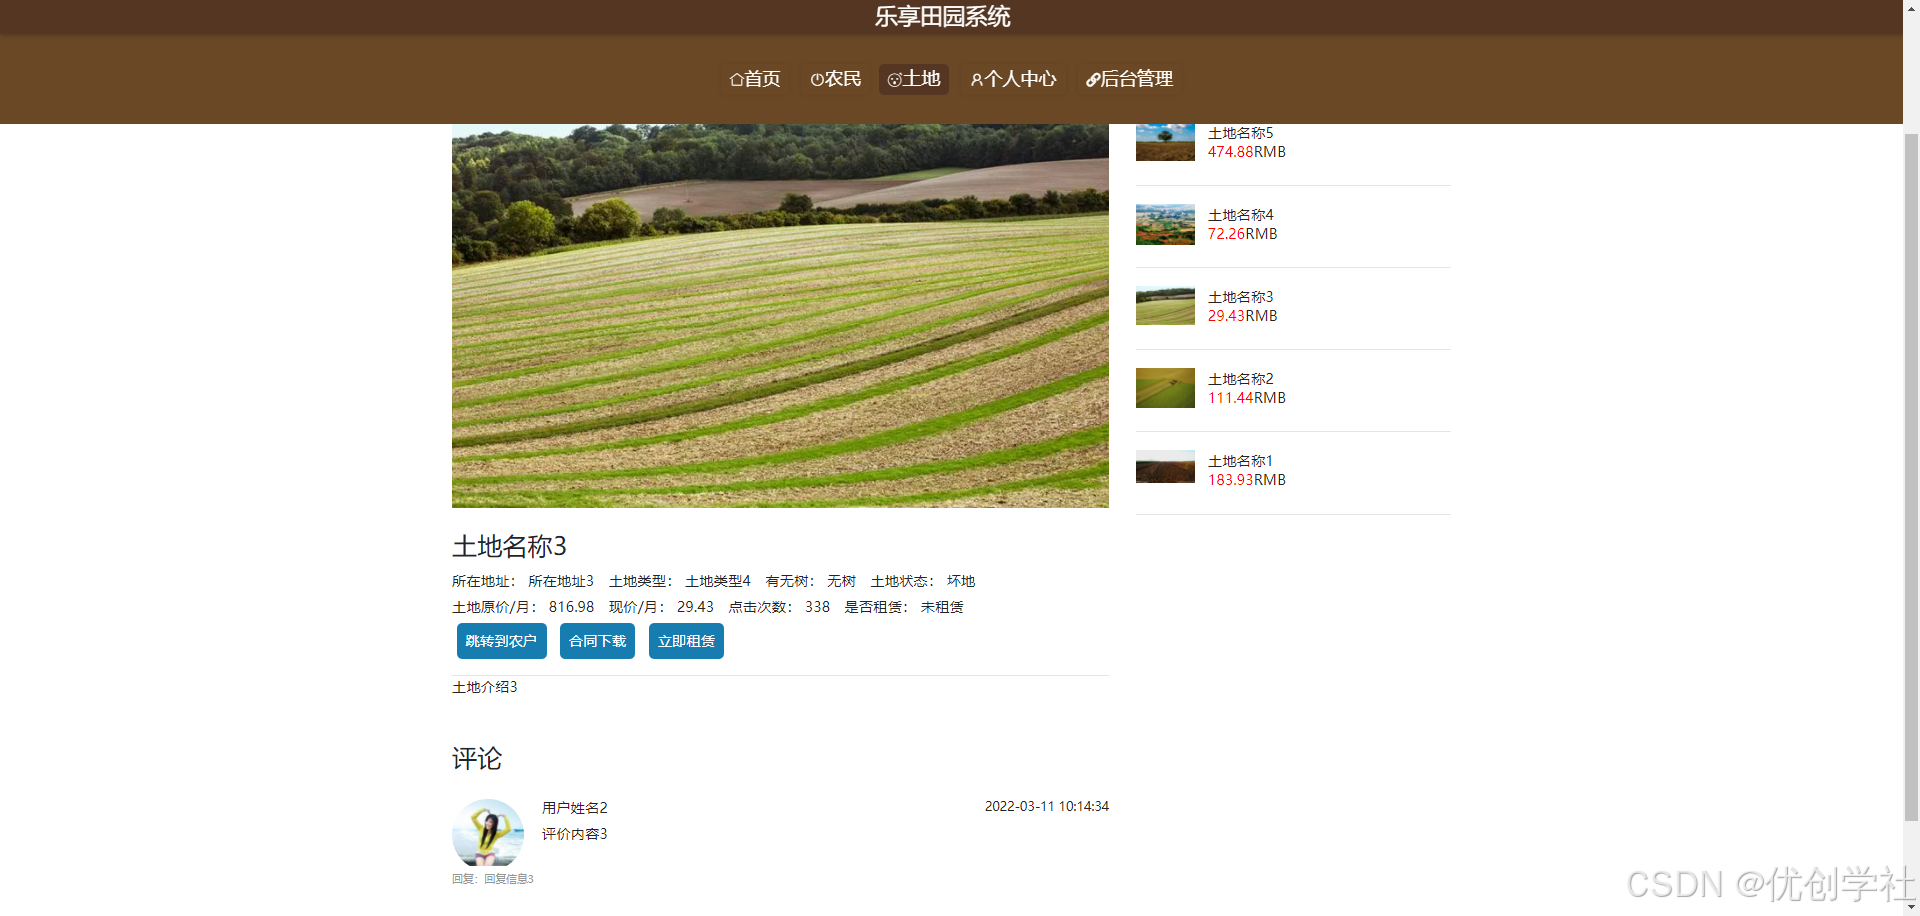Viewport: 1920px width, 916px height.
Task: Click the 评论 section heading
Action: [477, 759]
